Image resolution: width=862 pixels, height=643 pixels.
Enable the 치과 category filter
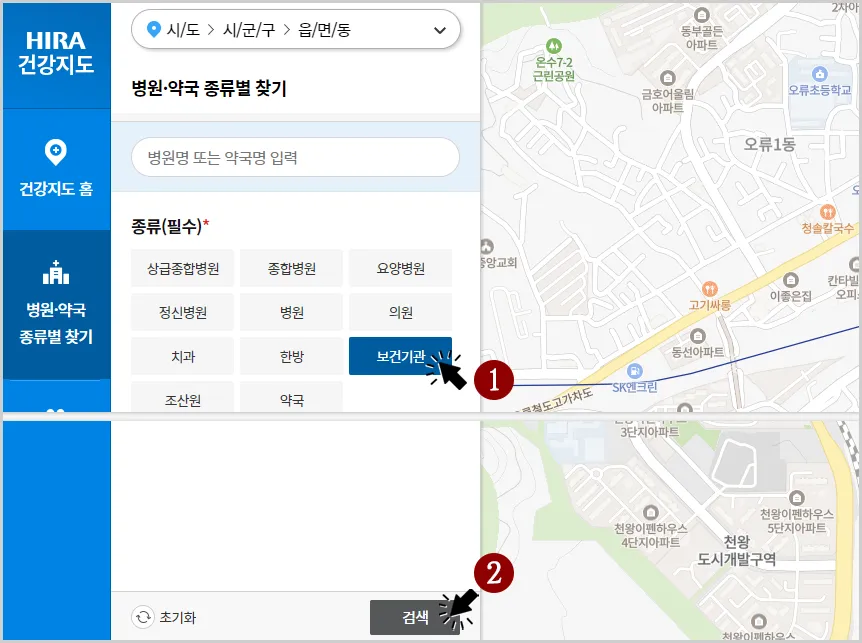pyautogui.click(x=181, y=355)
